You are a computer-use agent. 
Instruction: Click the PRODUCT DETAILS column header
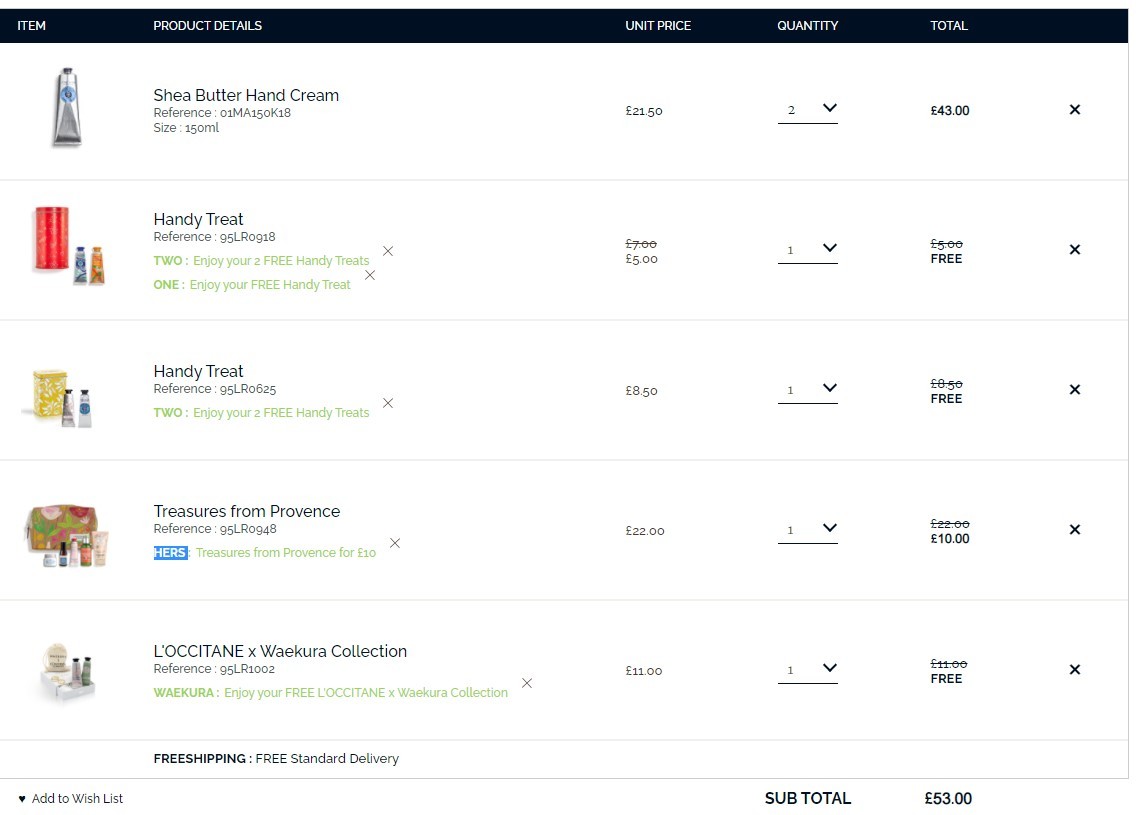207,26
